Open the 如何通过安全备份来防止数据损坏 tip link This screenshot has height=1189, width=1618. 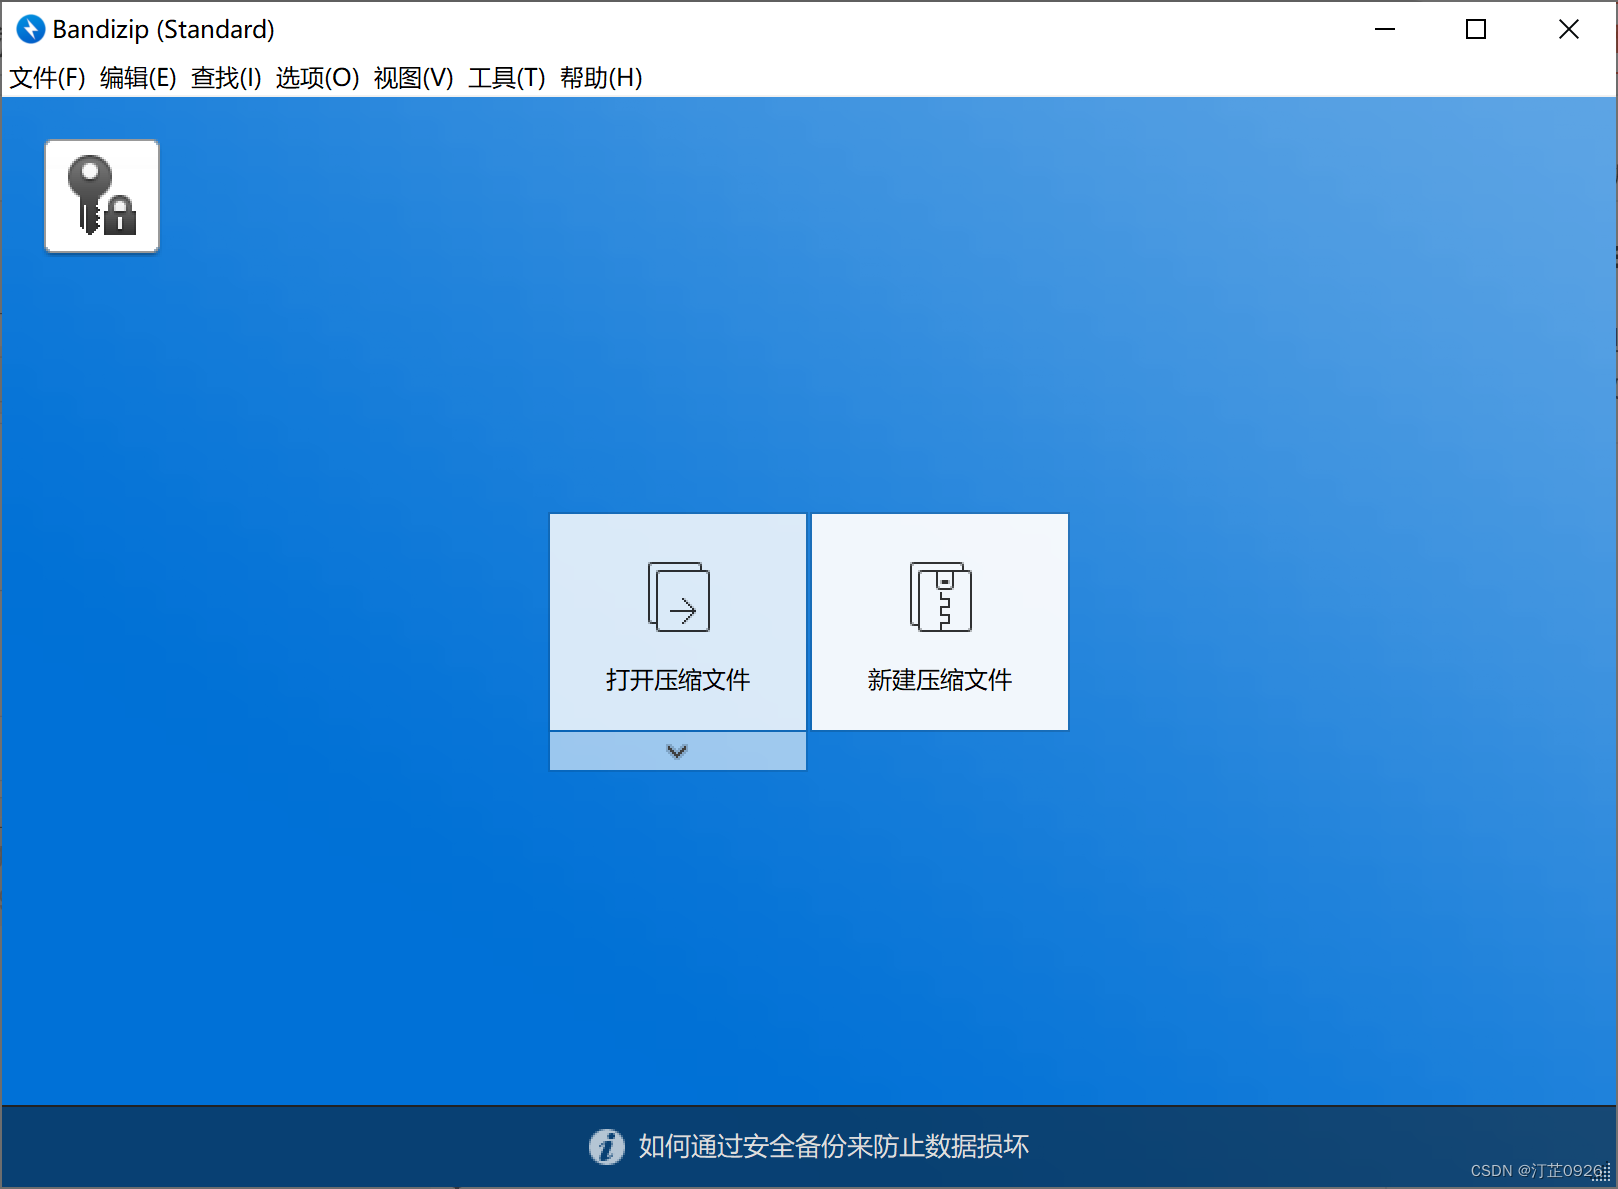pyautogui.click(x=834, y=1146)
